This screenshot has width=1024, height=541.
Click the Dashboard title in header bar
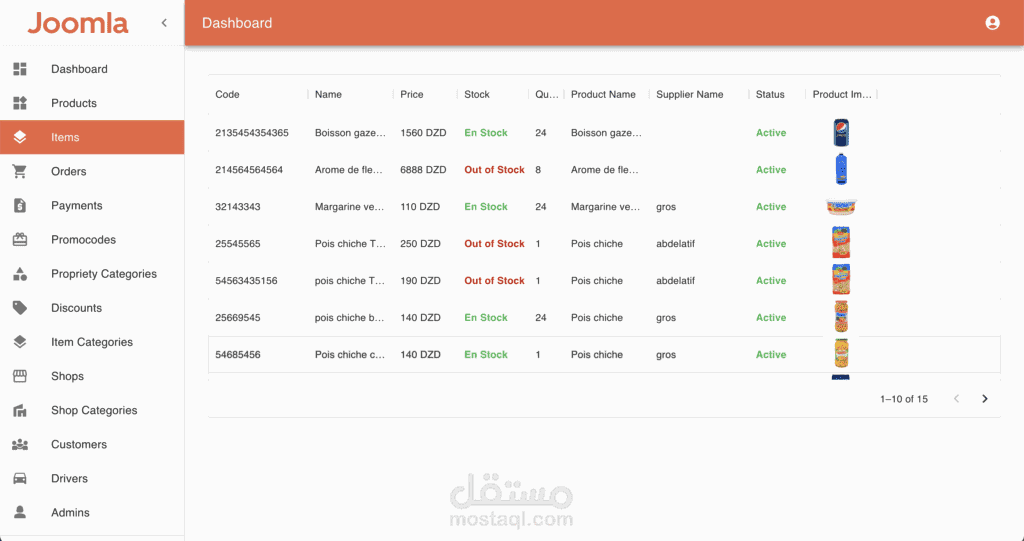point(237,23)
